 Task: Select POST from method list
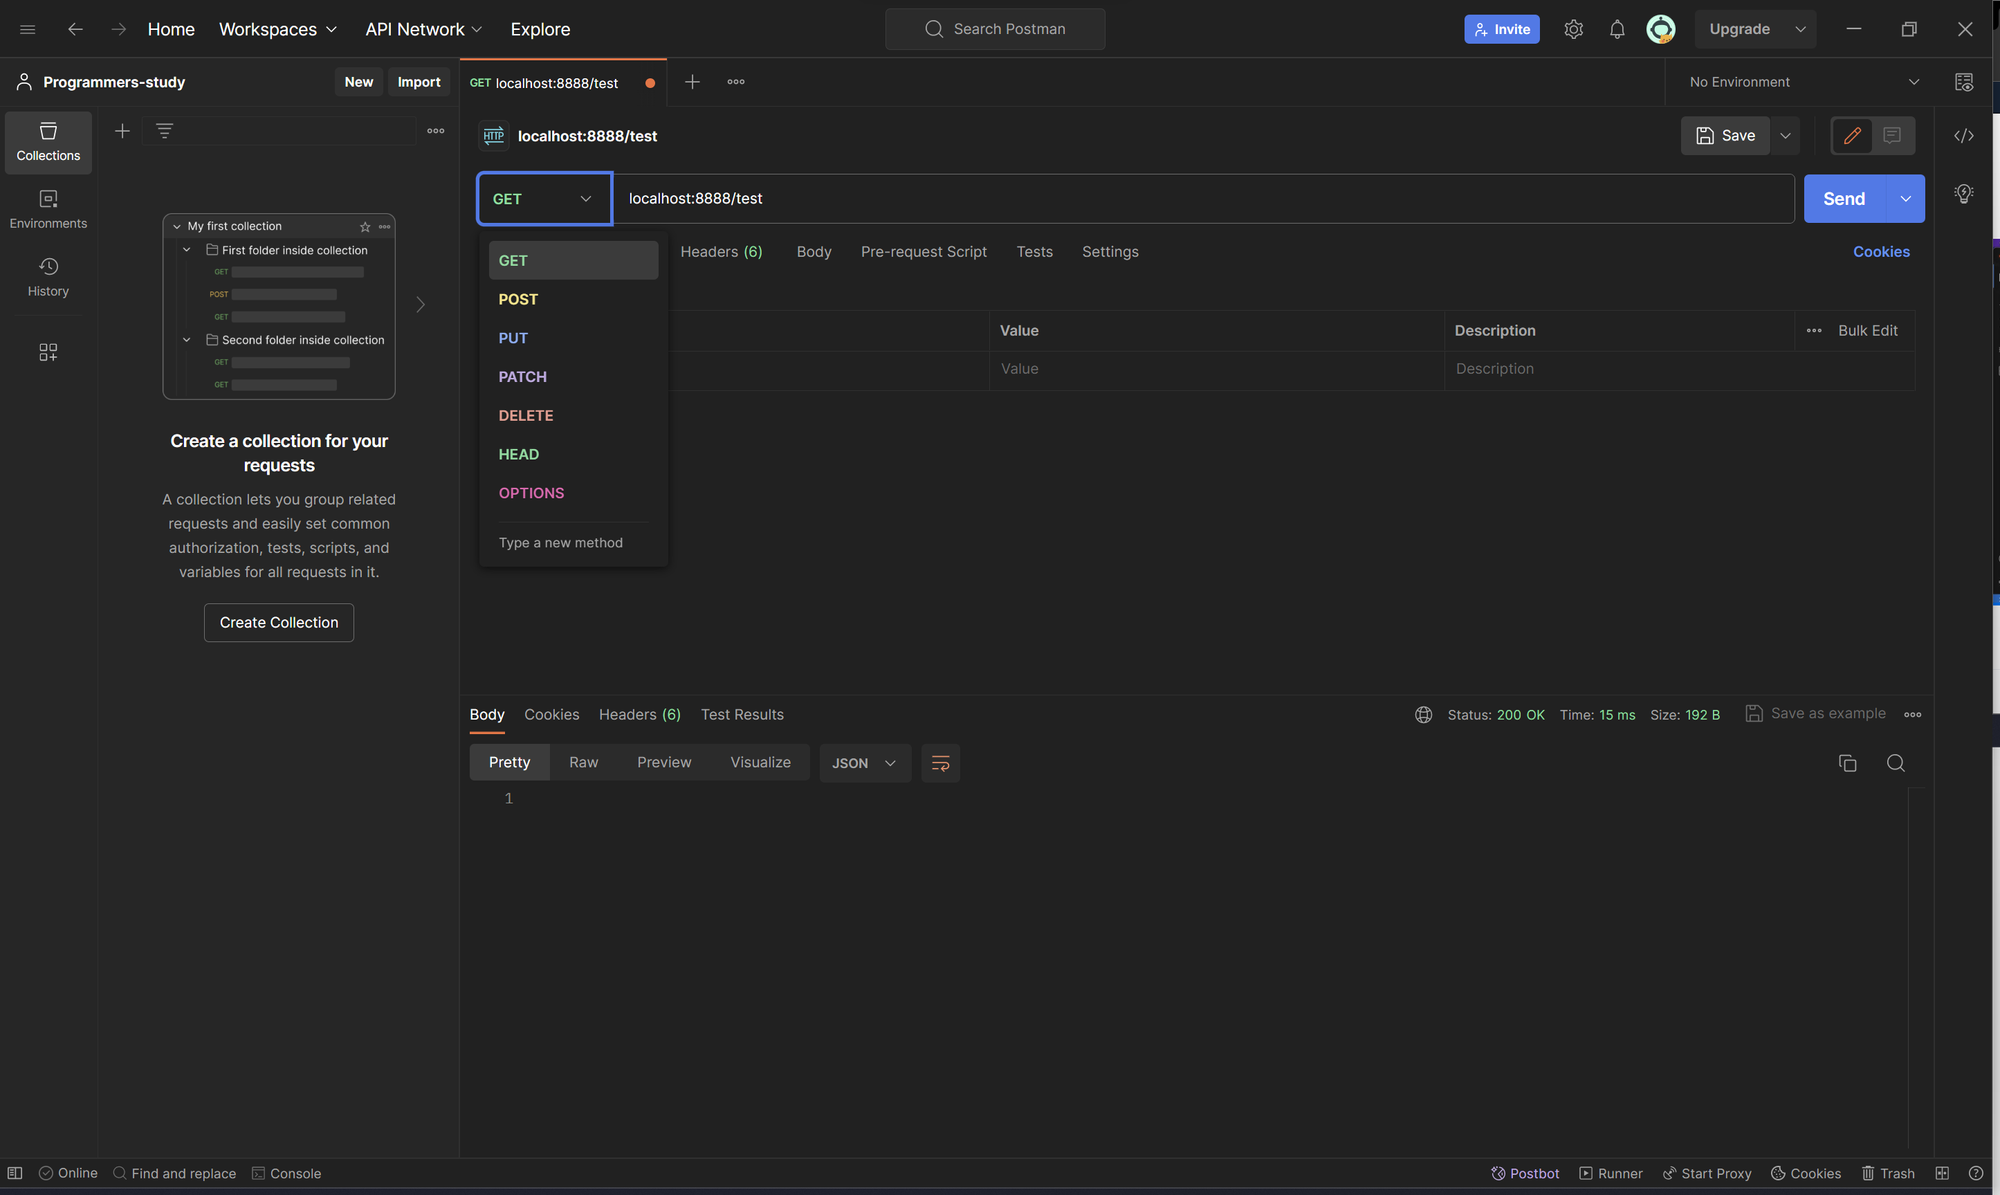(x=573, y=299)
